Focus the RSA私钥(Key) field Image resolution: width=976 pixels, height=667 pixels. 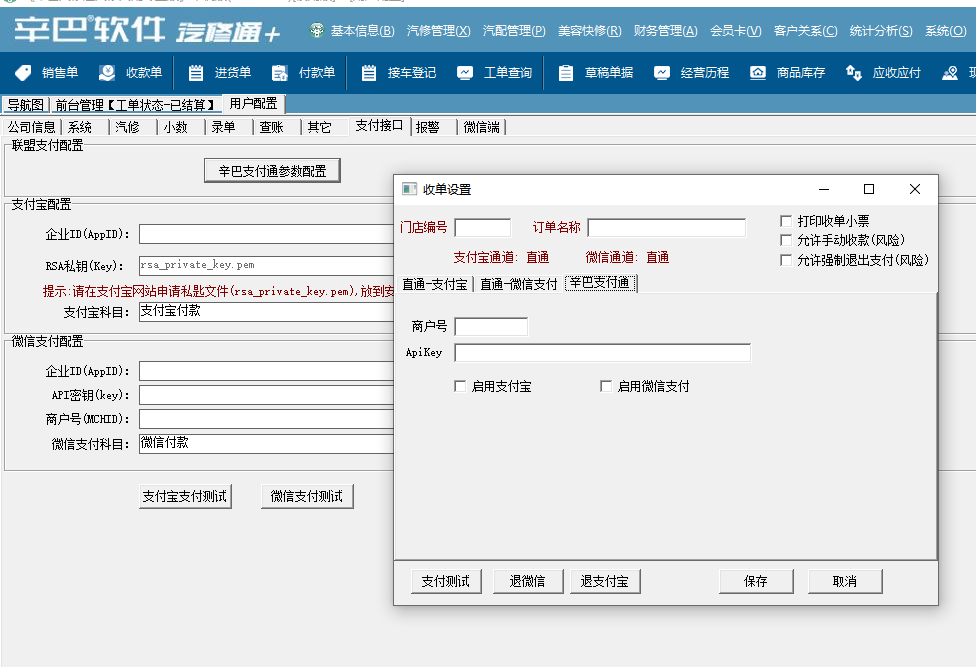[x=266, y=265]
